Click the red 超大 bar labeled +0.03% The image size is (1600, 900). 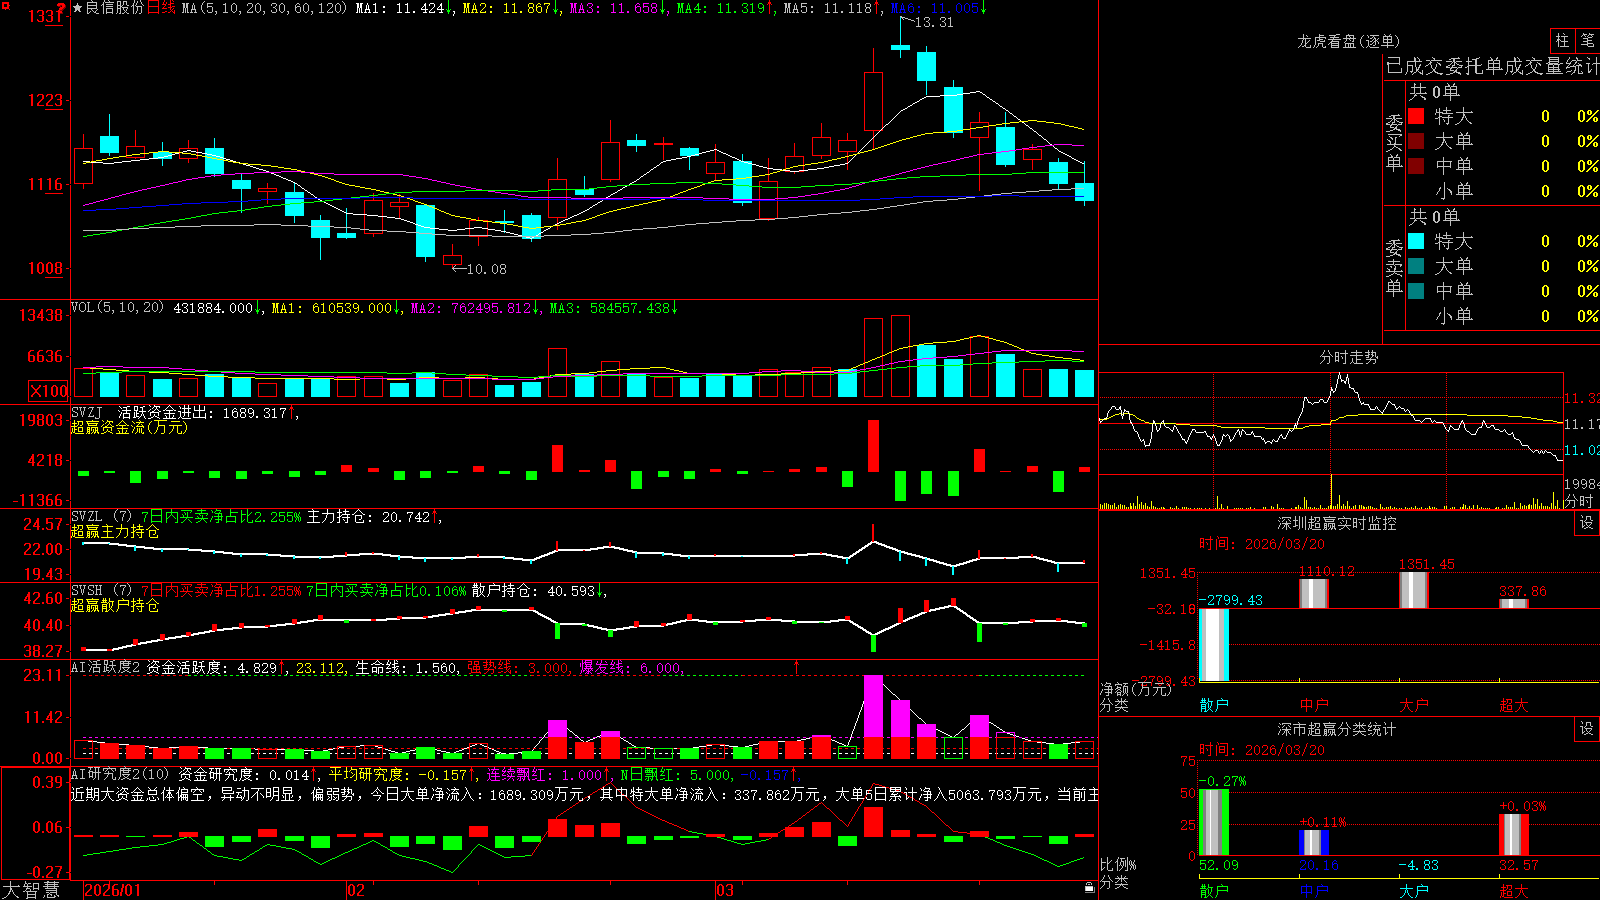click(1514, 835)
